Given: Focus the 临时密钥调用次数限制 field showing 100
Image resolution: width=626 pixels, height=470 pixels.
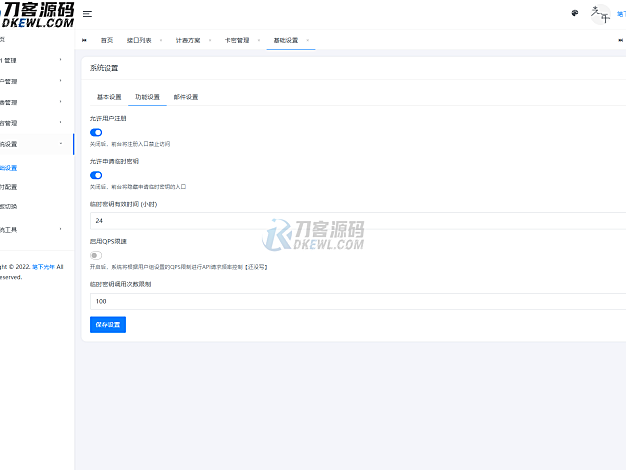Looking at the screenshot, I should (358, 301).
